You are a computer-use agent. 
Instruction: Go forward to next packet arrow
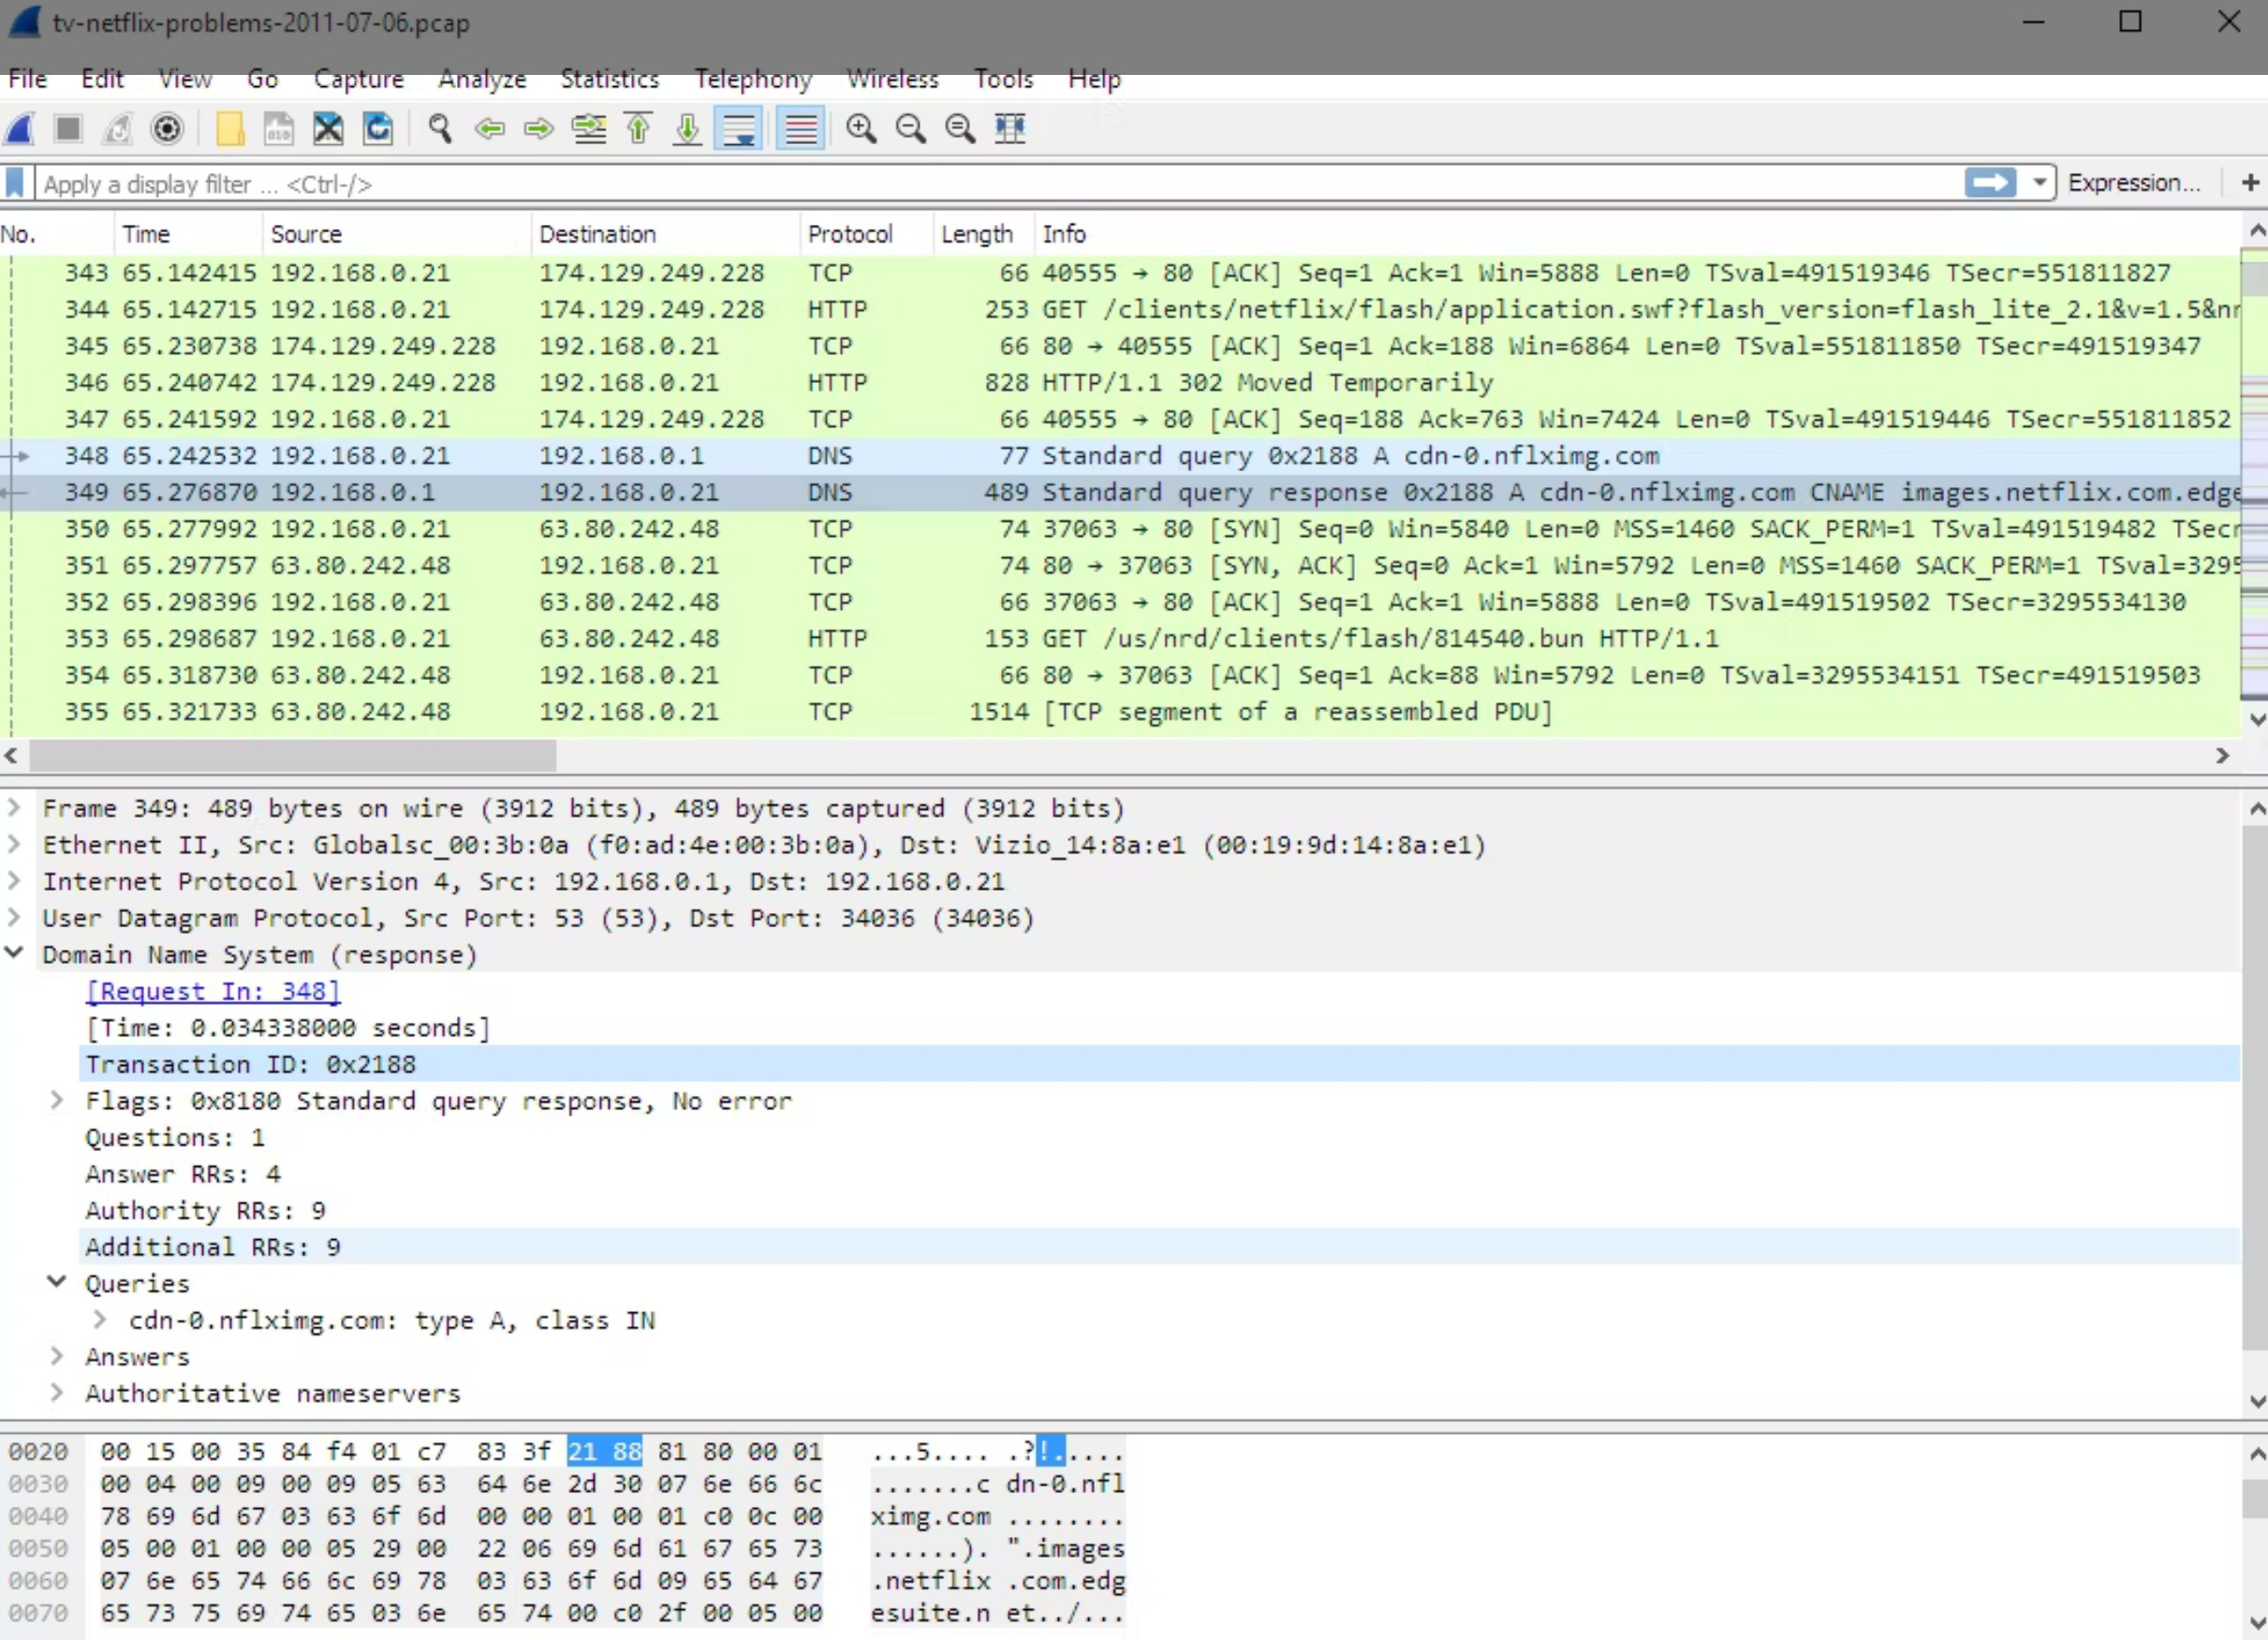539,129
